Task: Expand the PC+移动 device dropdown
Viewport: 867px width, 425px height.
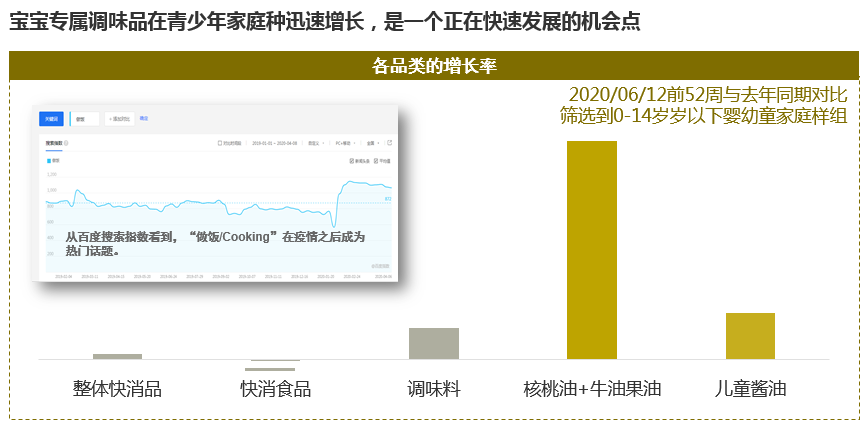Action: click(x=346, y=143)
